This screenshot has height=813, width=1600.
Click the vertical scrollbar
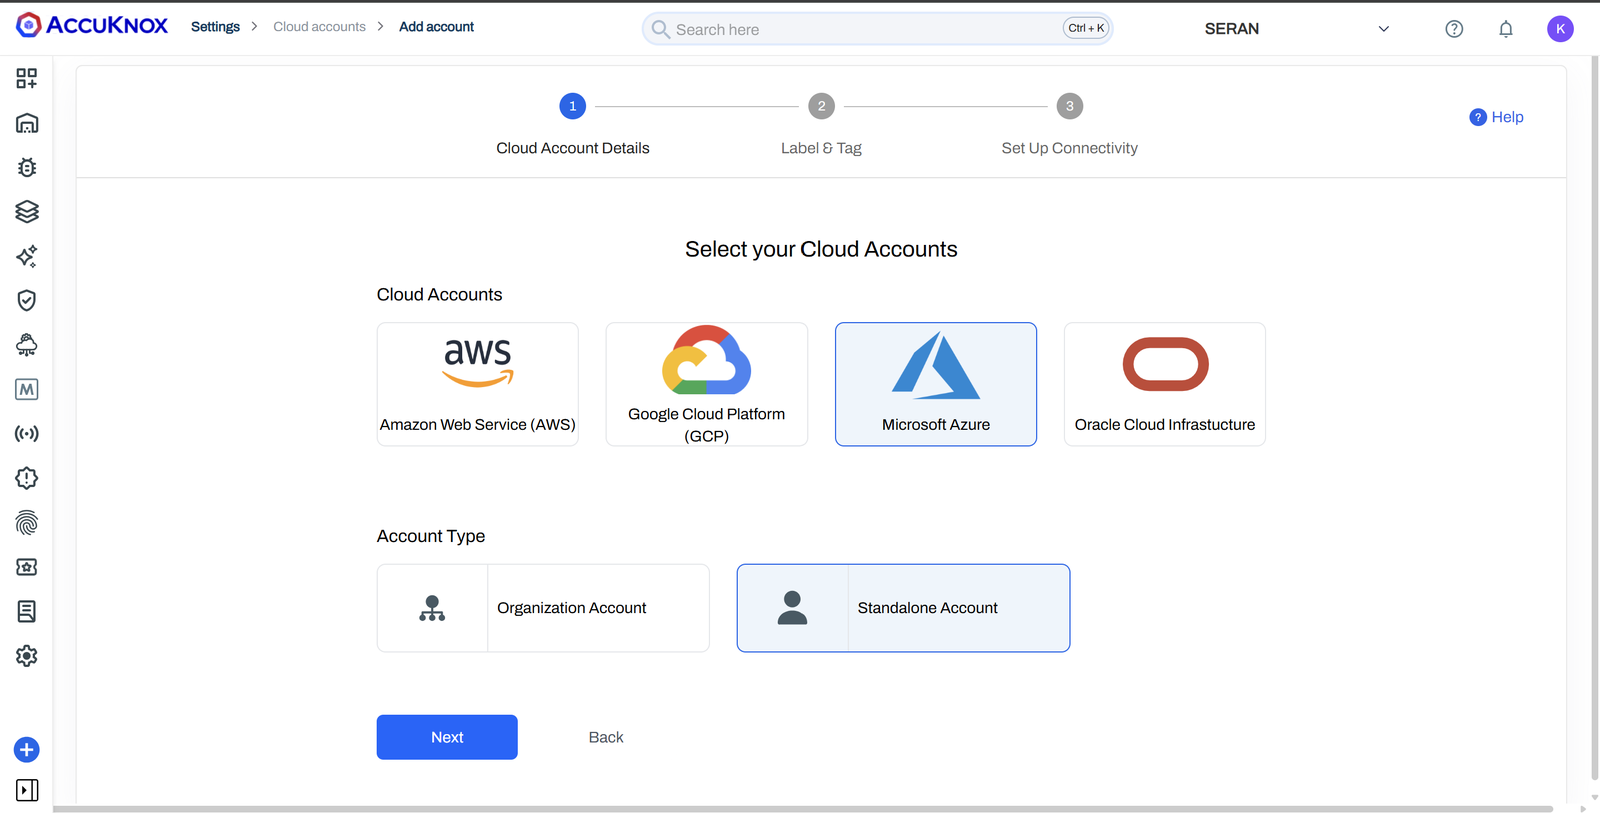tap(1594, 420)
